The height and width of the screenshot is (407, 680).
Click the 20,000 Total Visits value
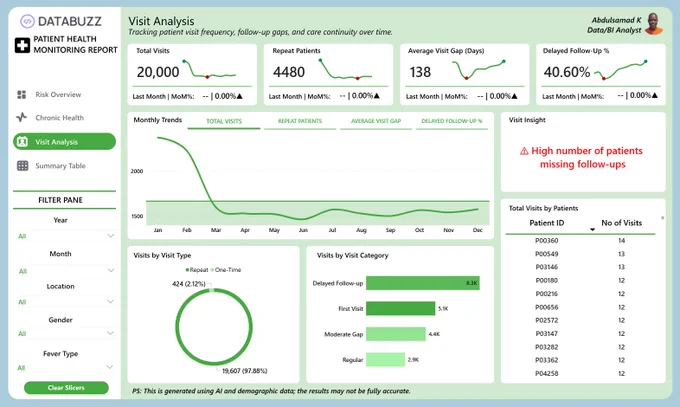click(x=158, y=72)
